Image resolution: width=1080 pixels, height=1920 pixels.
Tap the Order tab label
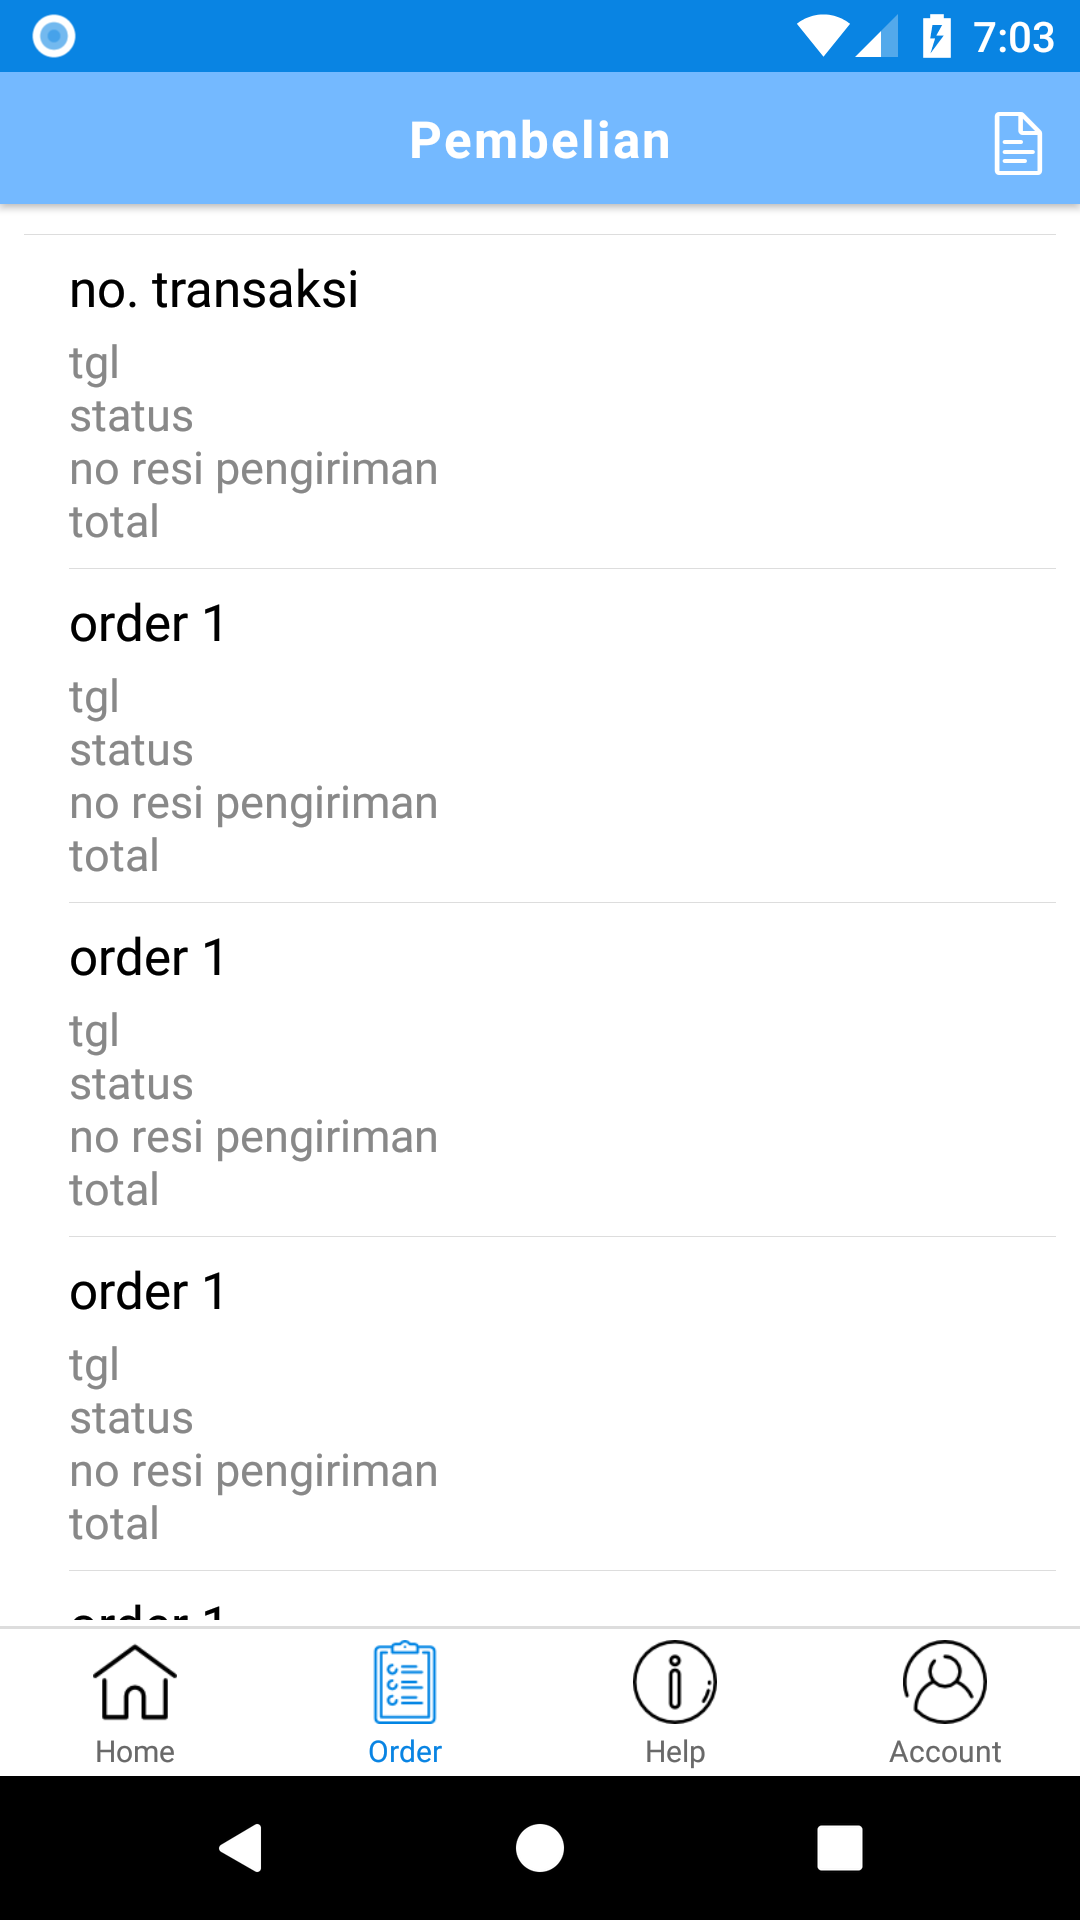pyautogui.click(x=405, y=1752)
